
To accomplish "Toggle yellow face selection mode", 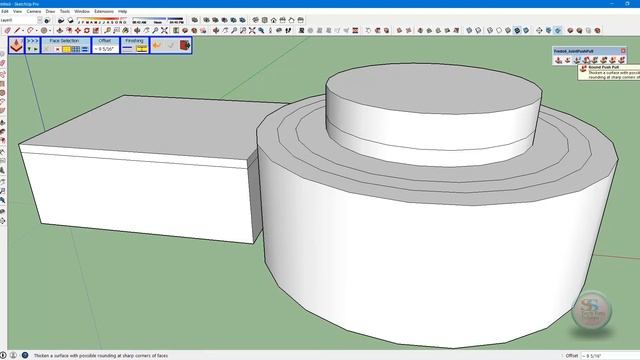I will coord(67,49).
